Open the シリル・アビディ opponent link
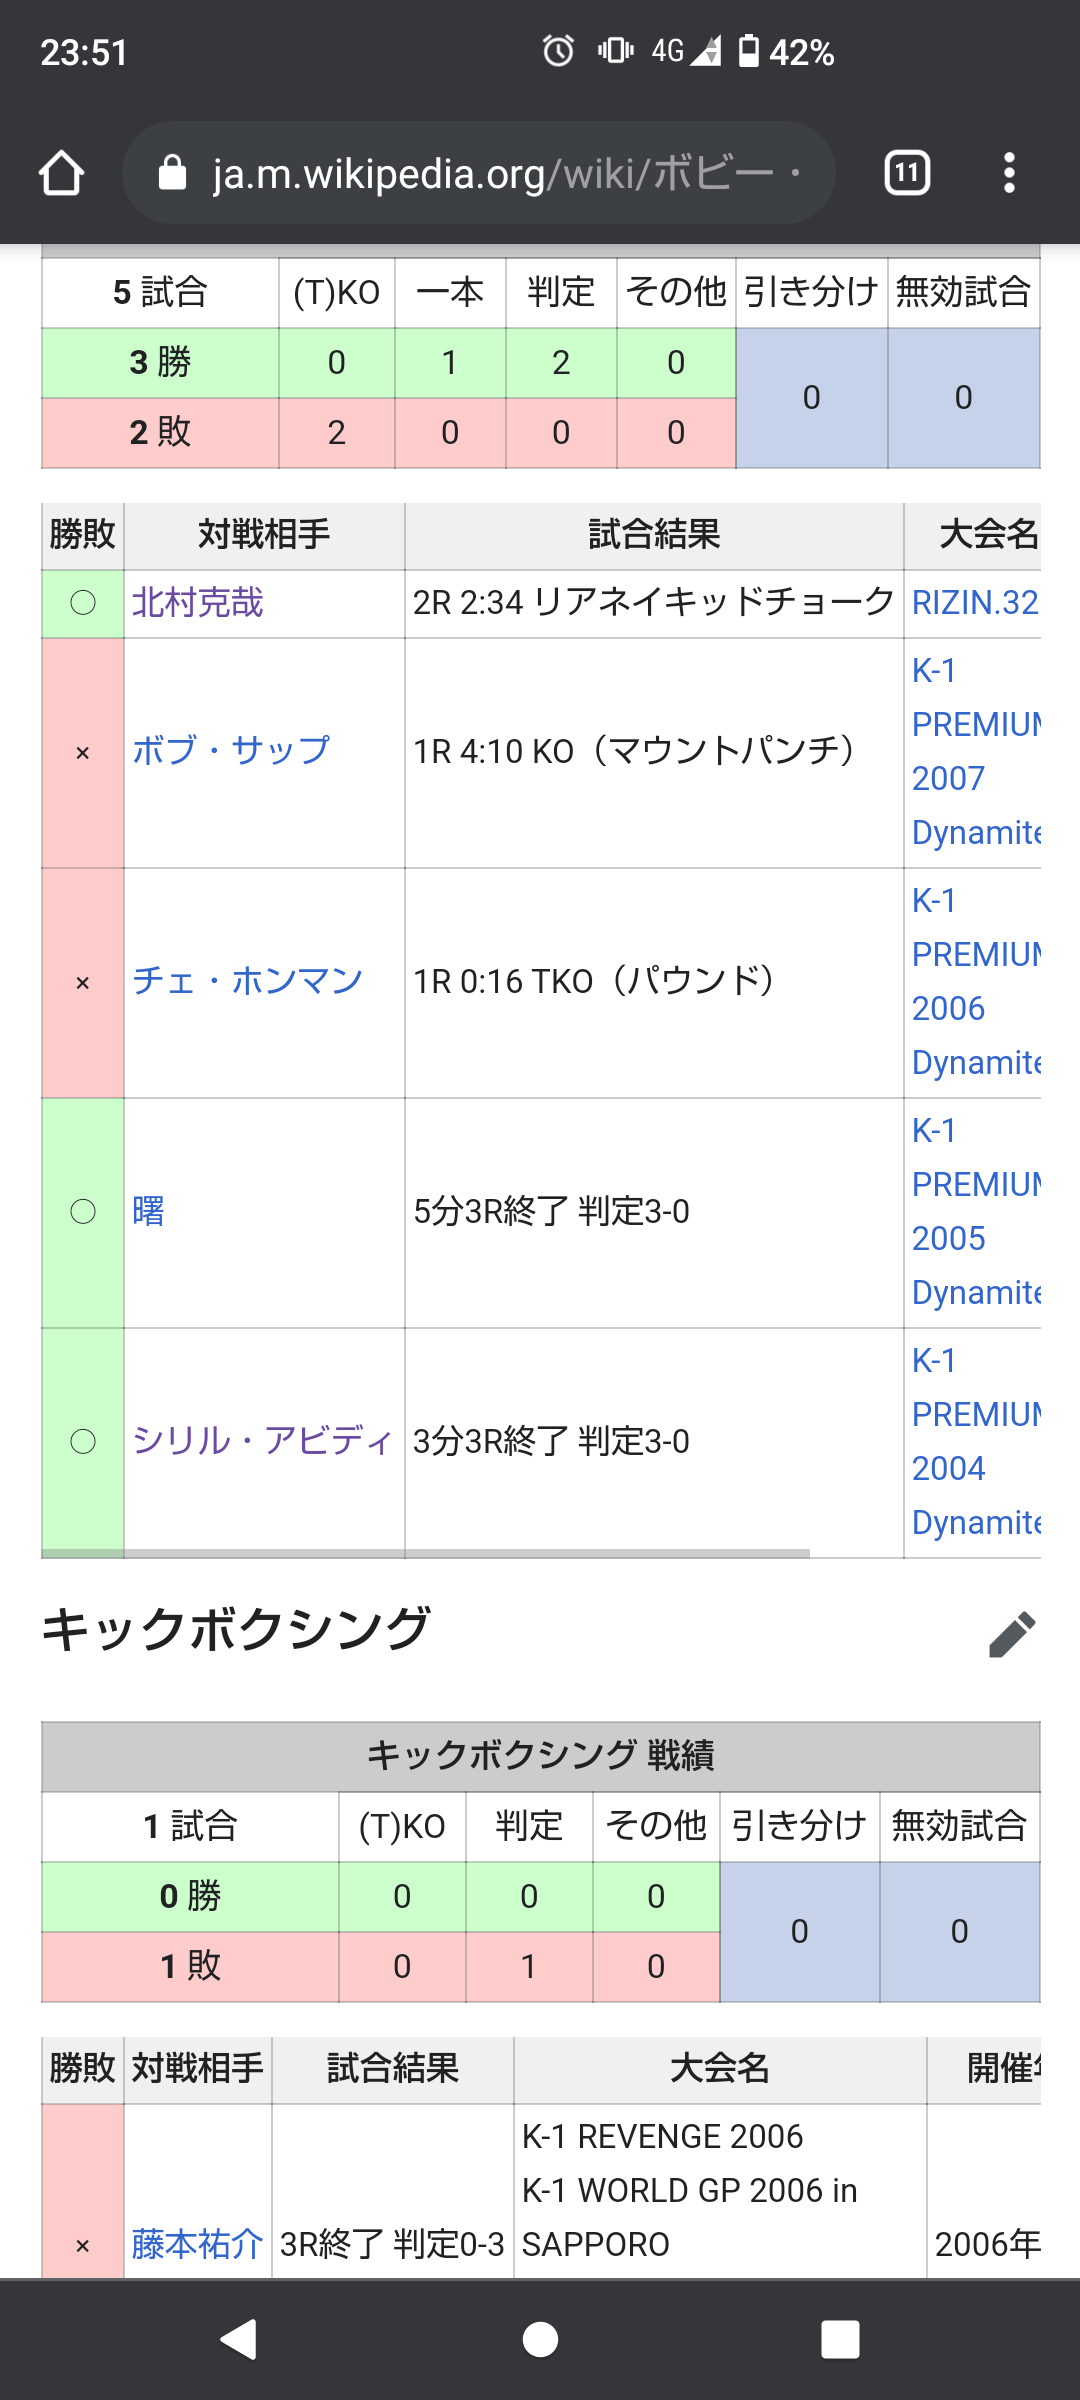1080x2400 pixels. tap(263, 1441)
